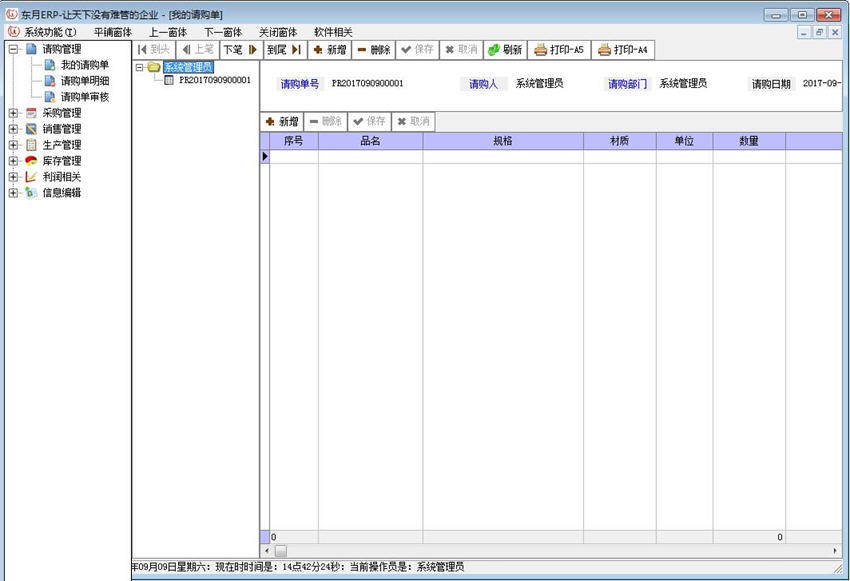Expand the 销售管理 tree node
Image resolution: width=850 pixels, height=581 pixels.
click(x=14, y=129)
